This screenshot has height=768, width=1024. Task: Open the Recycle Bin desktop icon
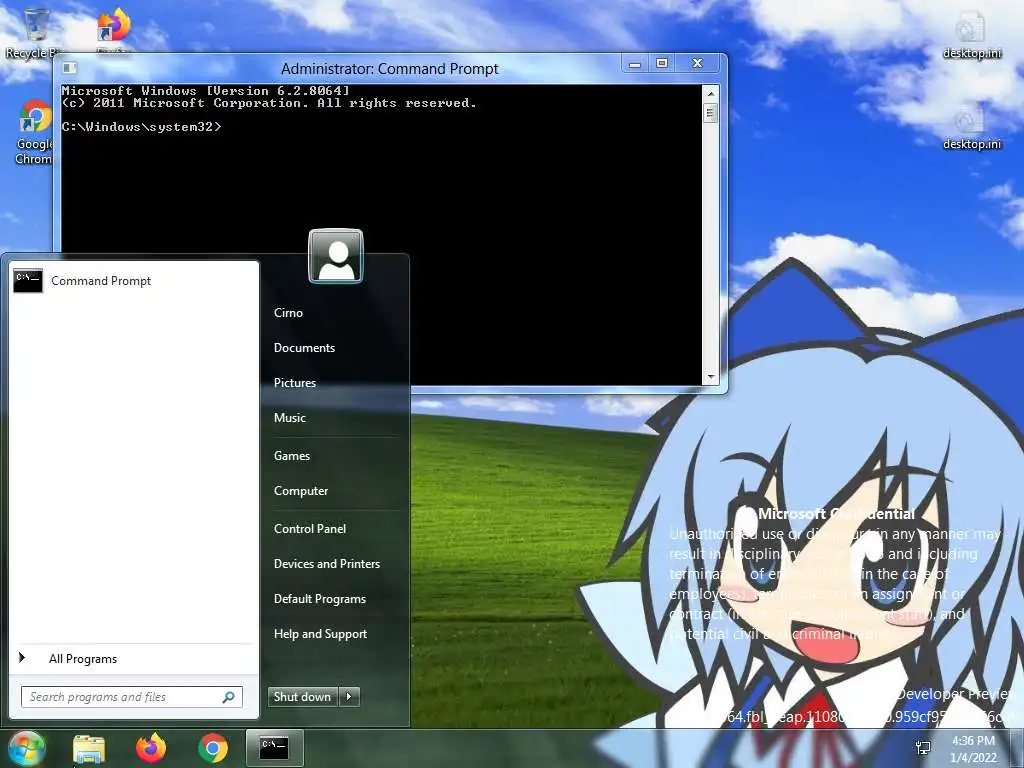coord(34,33)
